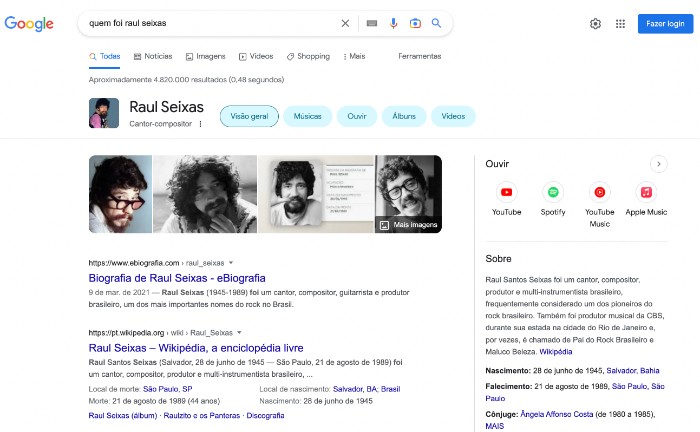This screenshot has height=432, width=700.
Task: Open the settings gear icon
Action: [595, 24]
